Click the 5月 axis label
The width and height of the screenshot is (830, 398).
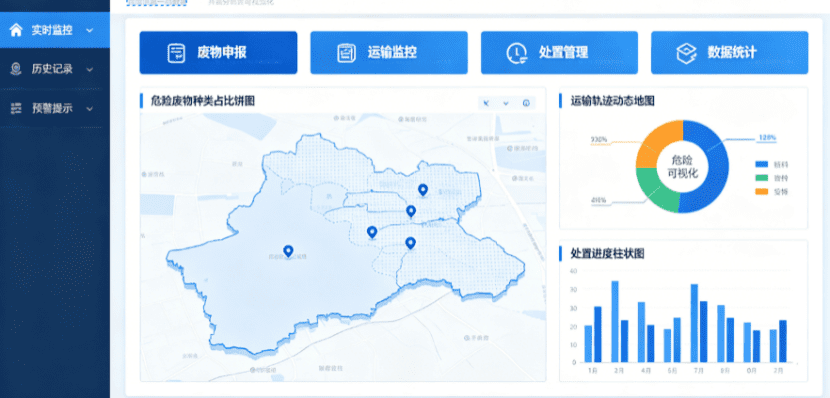point(672,370)
